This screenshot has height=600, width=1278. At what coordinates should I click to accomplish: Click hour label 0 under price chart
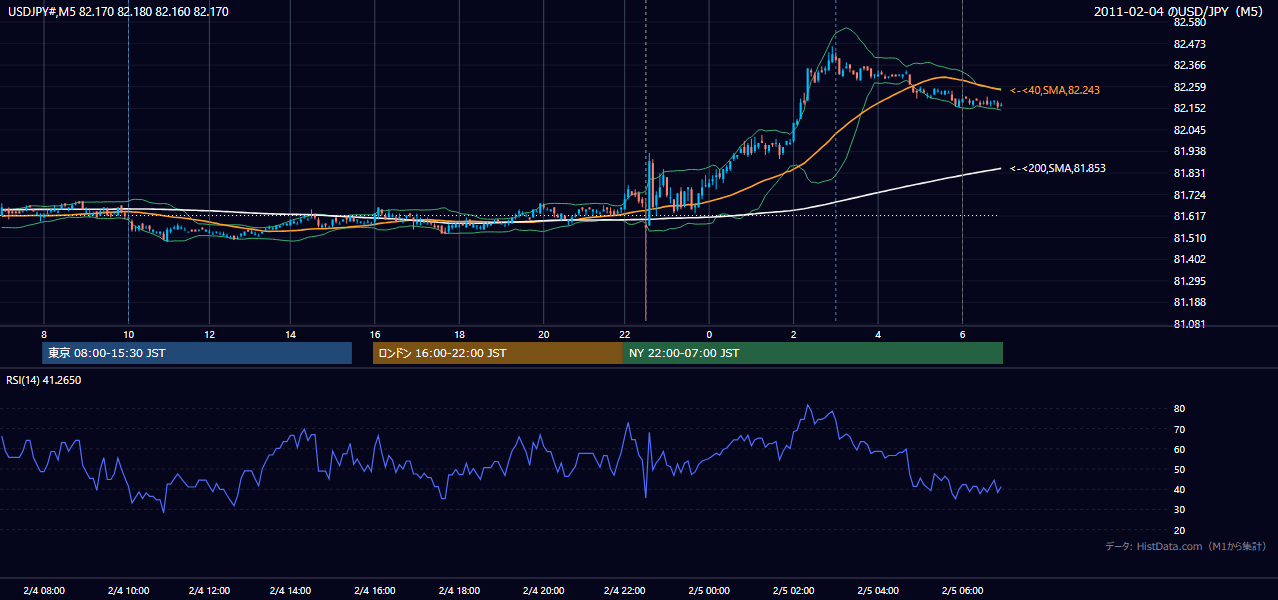tap(709, 334)
